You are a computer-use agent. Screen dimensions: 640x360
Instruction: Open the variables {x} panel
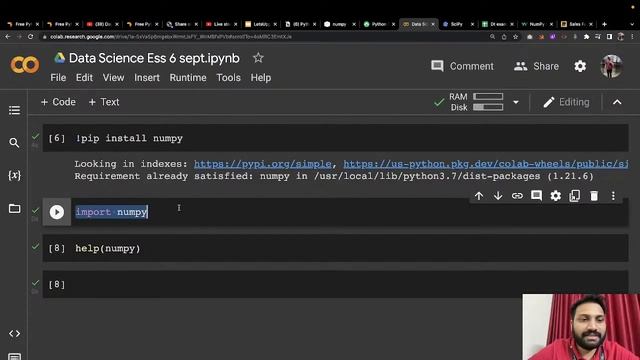pos(14,175)
